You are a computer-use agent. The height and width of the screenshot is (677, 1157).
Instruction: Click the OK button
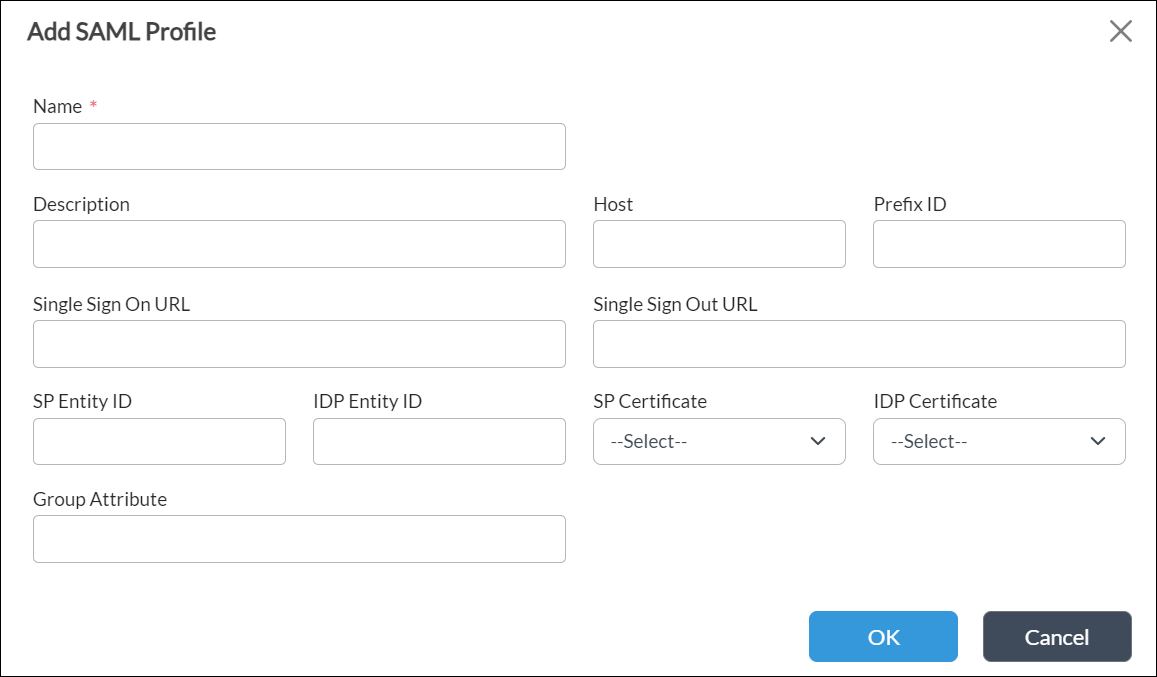pyautogui.click(x=883, y=636)
